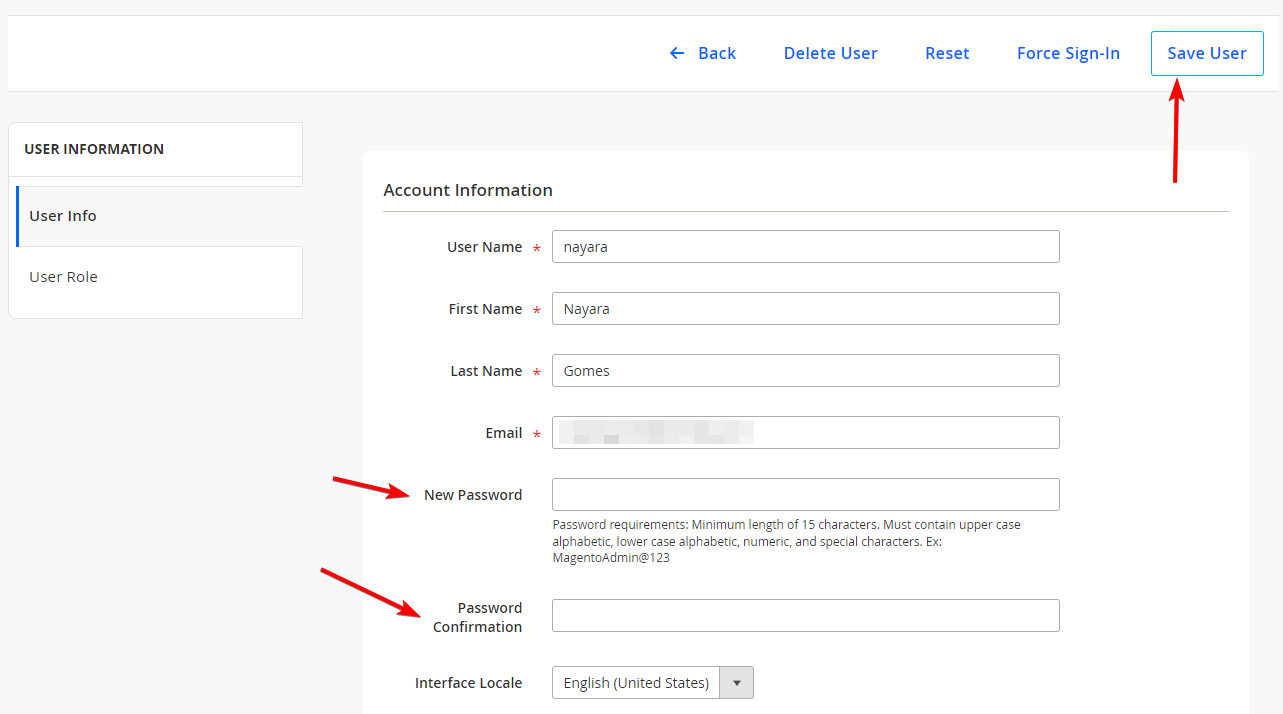The image size is (1283, 714).
Task: Open the User Info tab
Action: 159,216
